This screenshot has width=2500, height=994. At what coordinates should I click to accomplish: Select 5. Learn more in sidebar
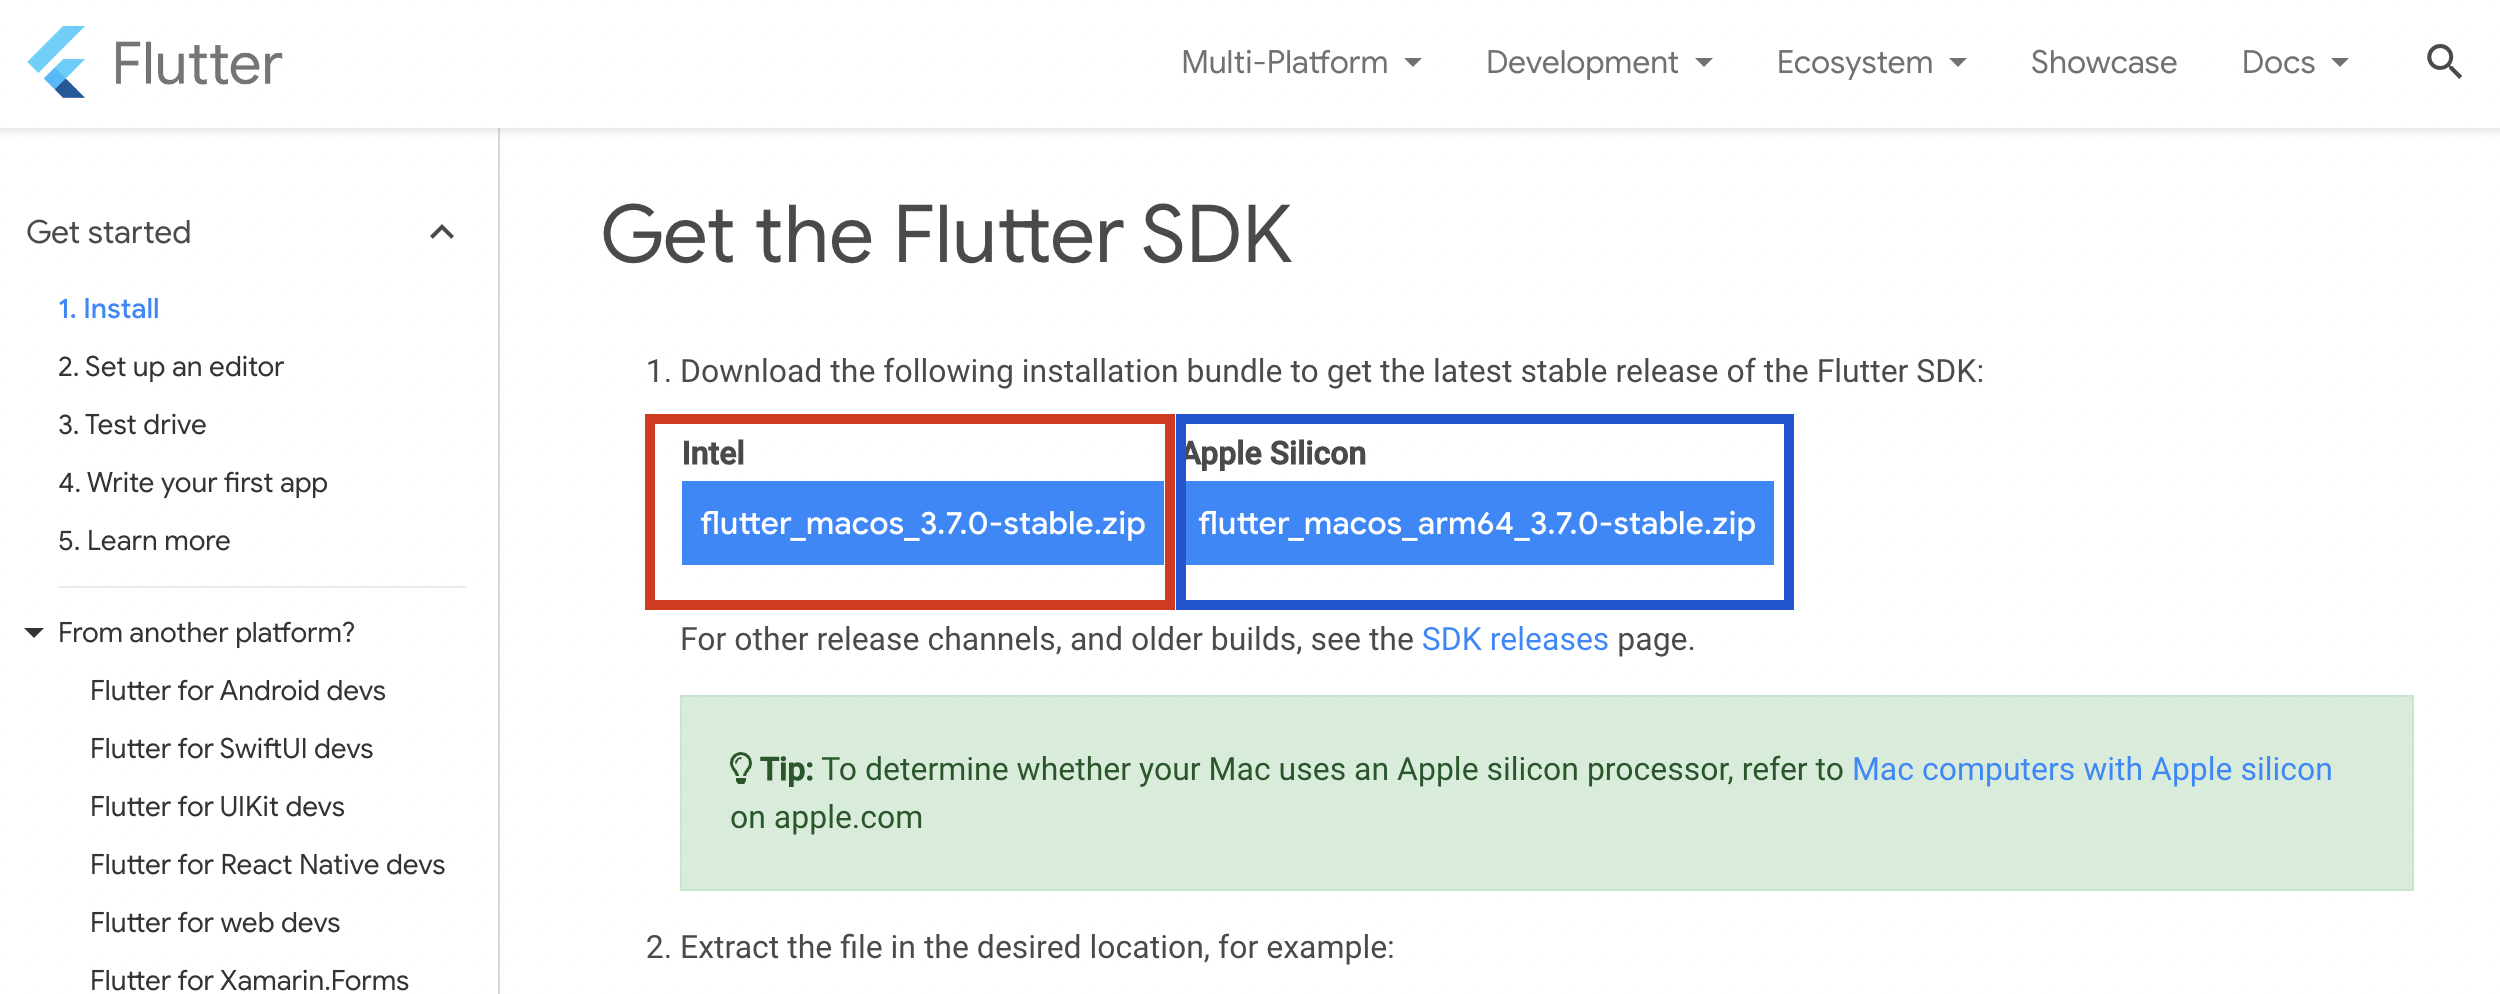coord(144,540)
